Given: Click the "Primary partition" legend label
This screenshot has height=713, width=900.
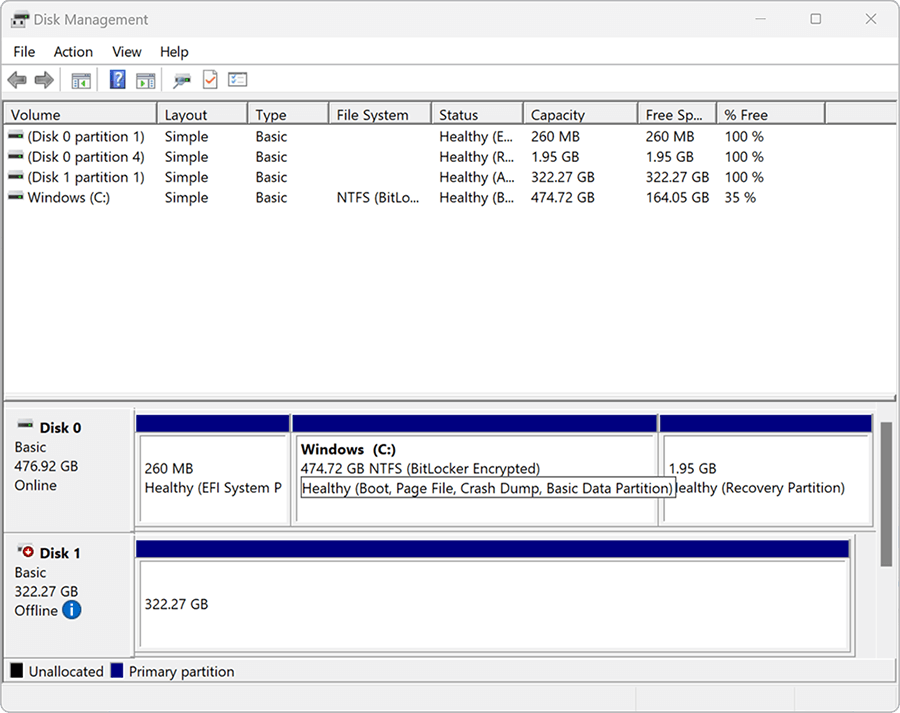Looking at the screenshot, I should (181, 671).
